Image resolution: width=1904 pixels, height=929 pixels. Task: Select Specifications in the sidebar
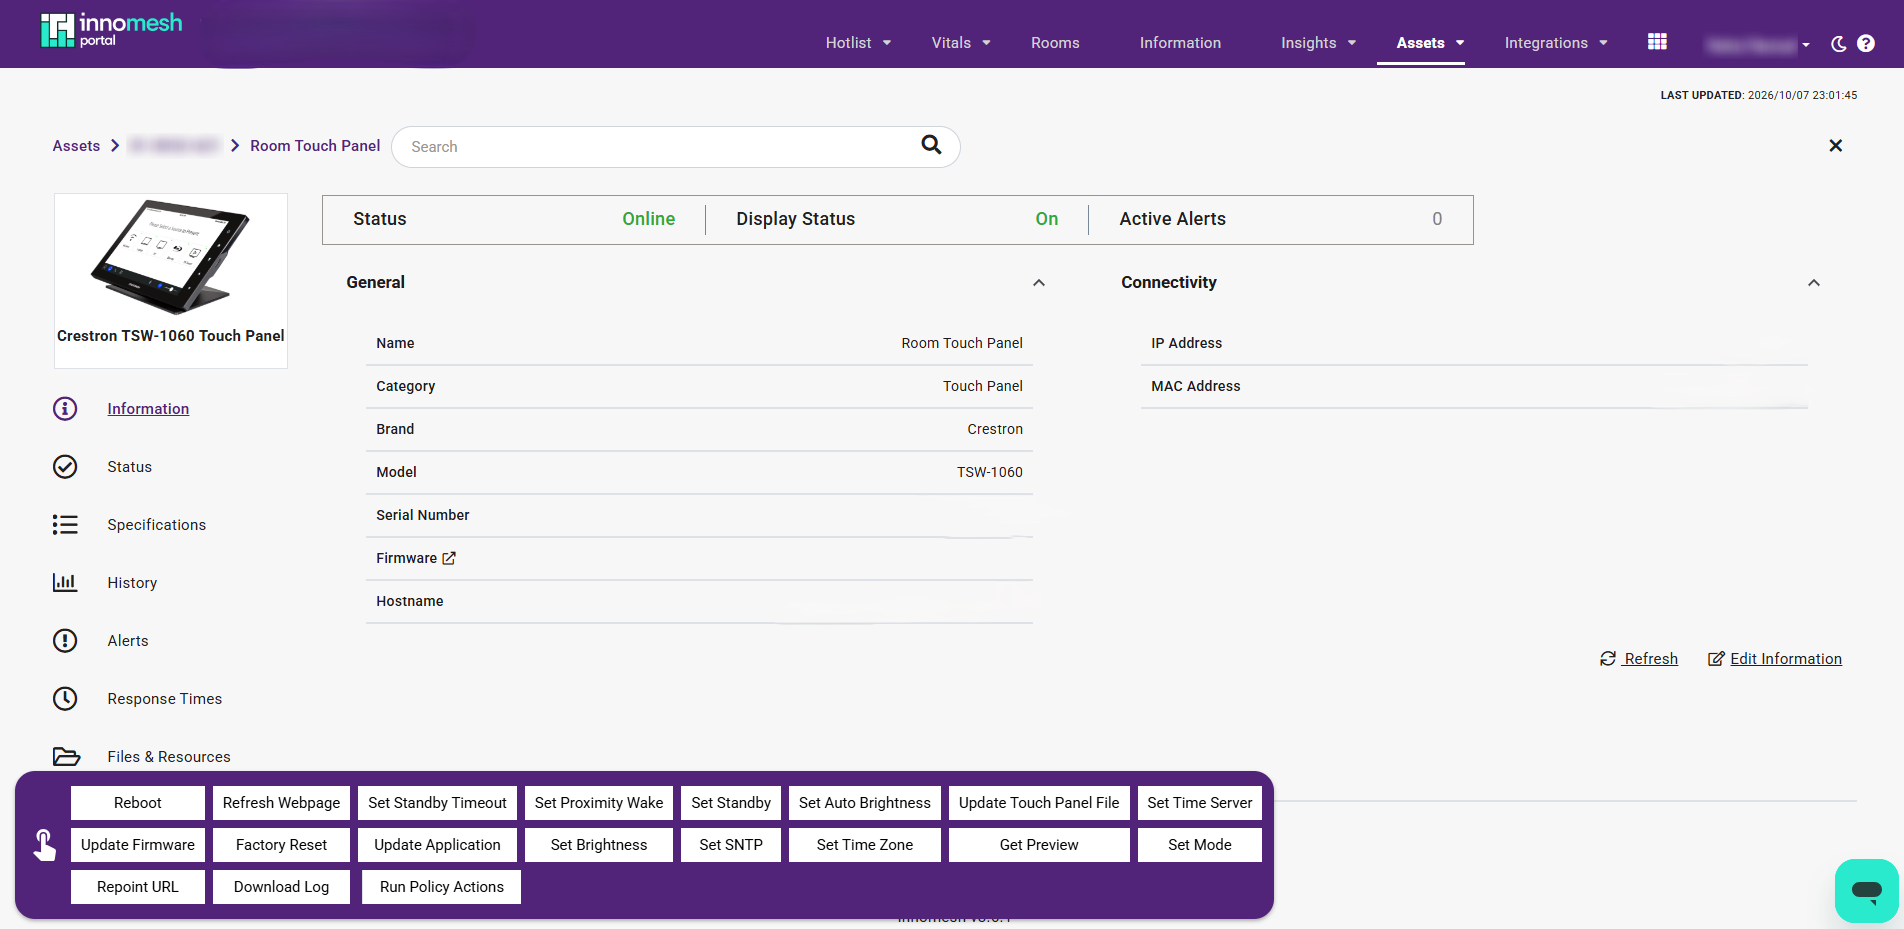click(x=156, y=525)
